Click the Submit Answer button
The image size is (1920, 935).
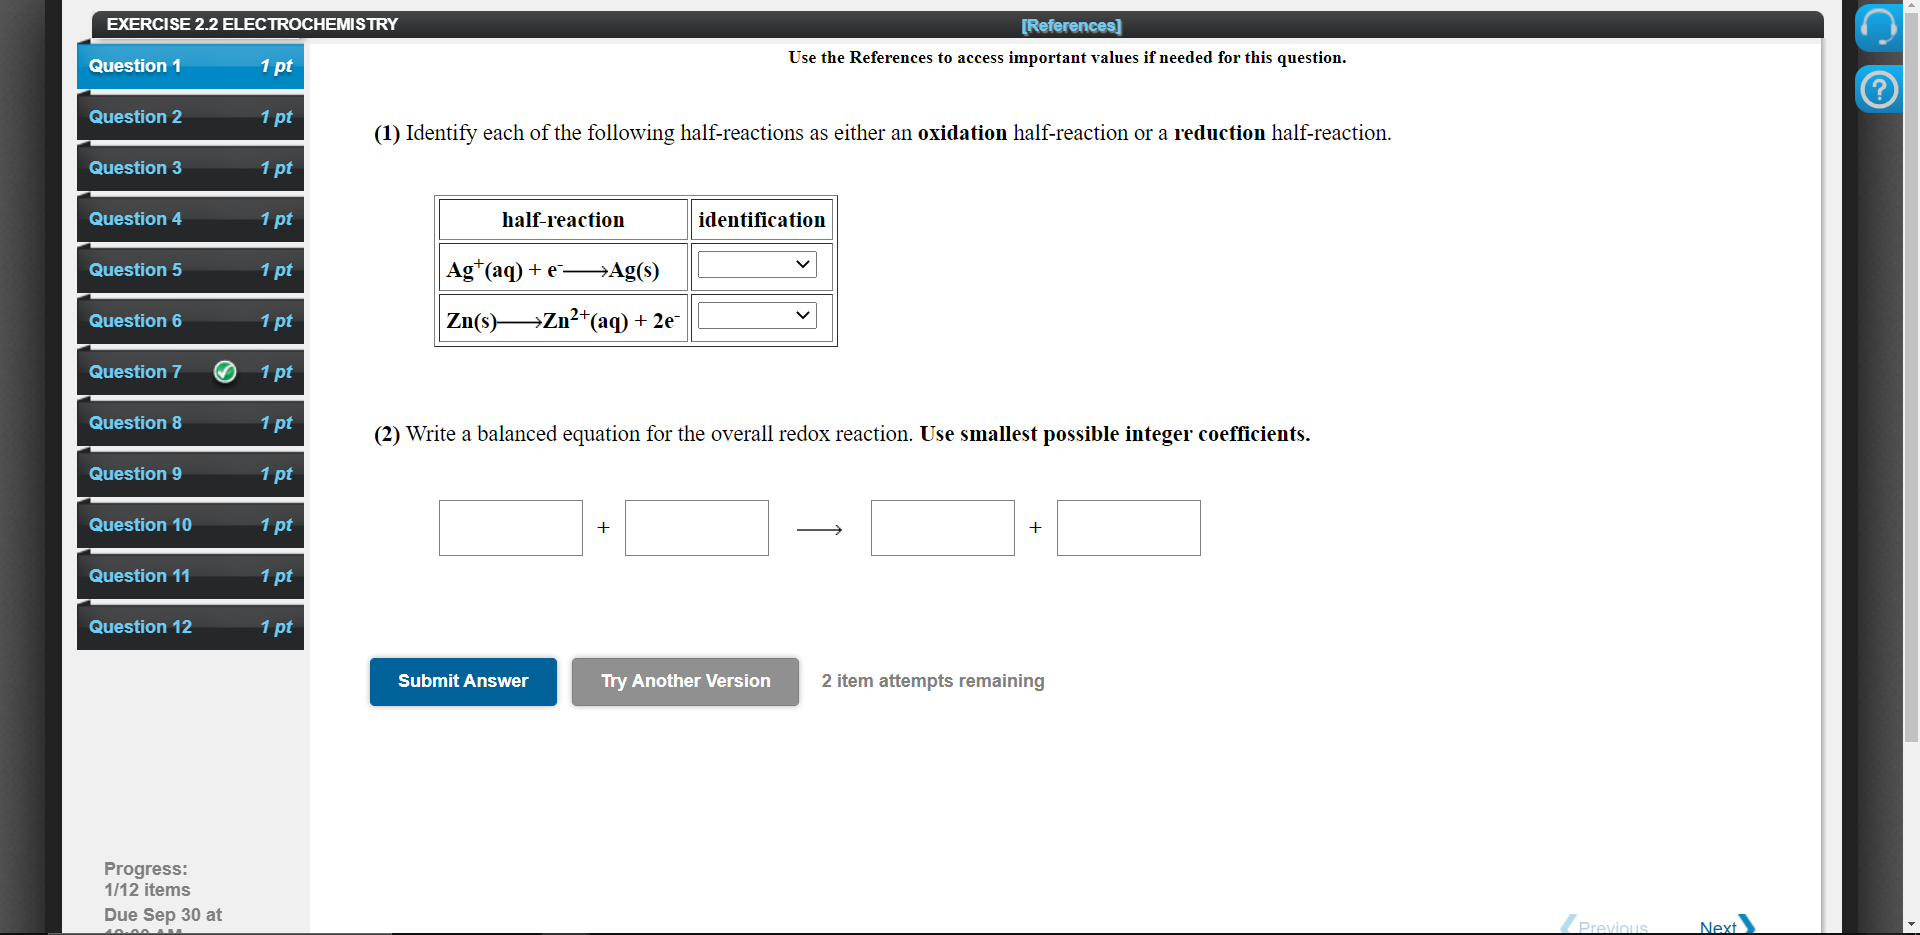pos(462,681)
